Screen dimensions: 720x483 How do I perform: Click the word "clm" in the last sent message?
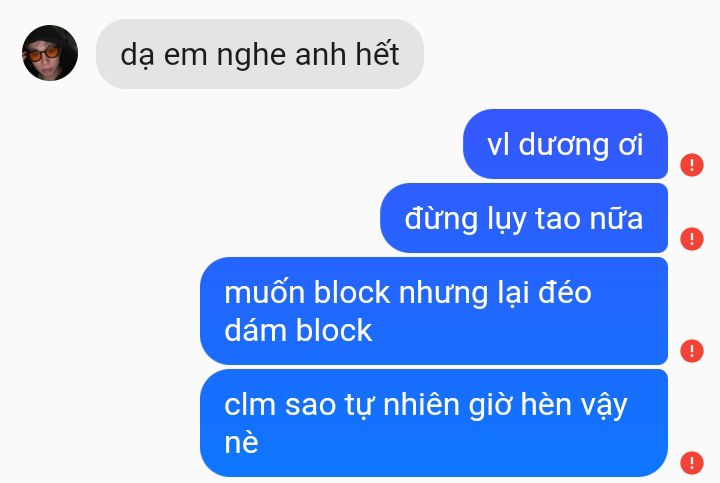click(250, 404)
